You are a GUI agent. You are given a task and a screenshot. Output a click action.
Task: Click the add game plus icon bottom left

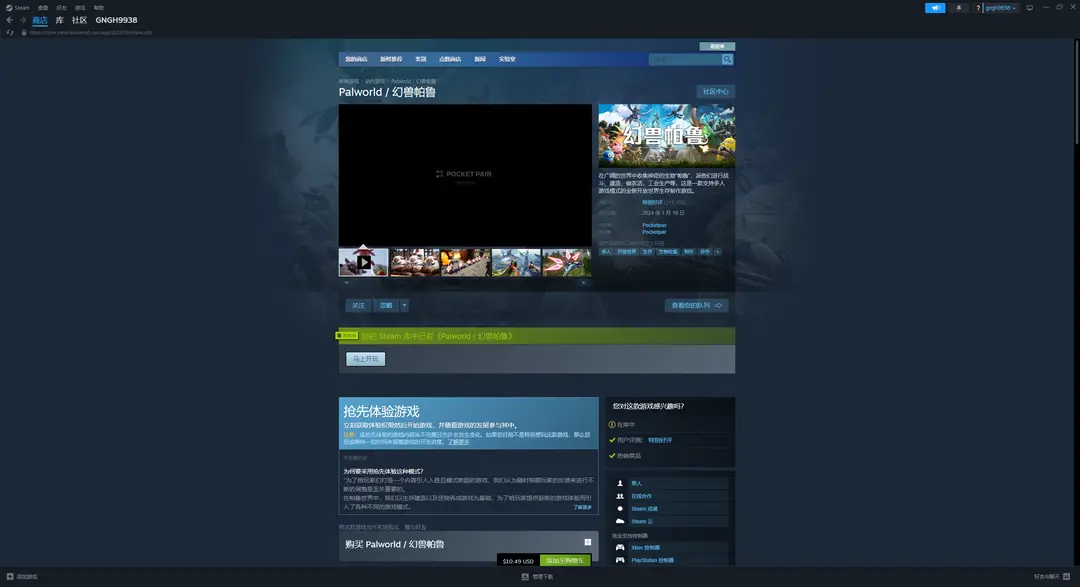(10, 576)
